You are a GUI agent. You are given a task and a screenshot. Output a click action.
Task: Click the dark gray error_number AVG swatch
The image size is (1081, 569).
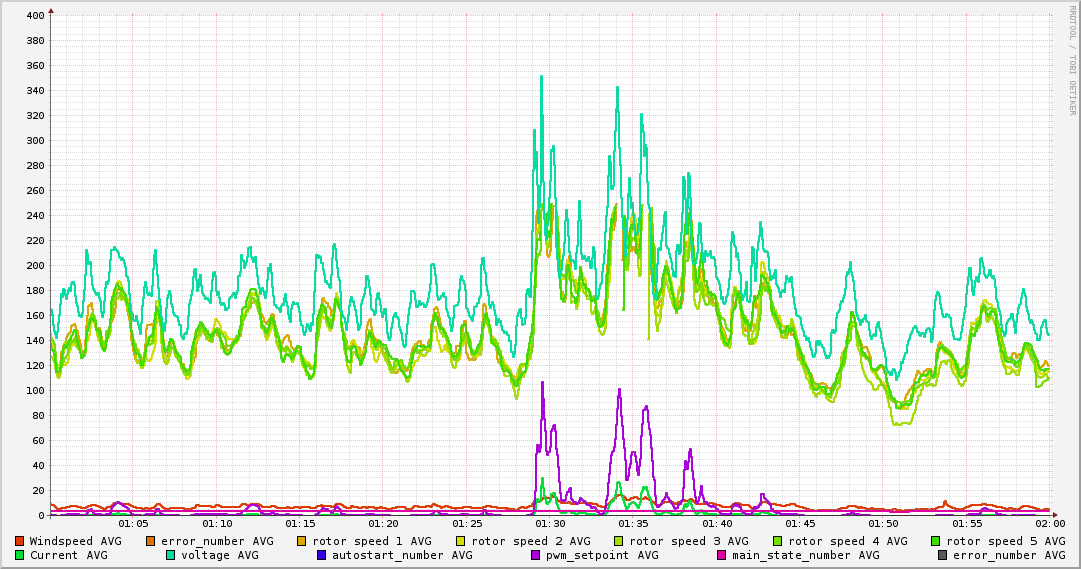coord(943,555)
